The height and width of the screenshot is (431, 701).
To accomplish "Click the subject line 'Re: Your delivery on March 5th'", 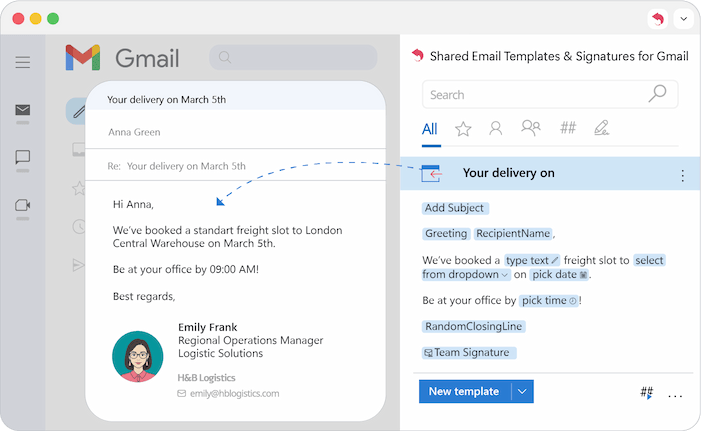I will coord(177,166).
